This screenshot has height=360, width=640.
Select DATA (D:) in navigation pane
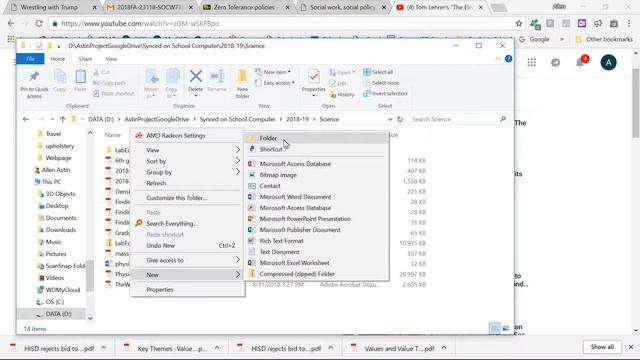tap(58, 314)
